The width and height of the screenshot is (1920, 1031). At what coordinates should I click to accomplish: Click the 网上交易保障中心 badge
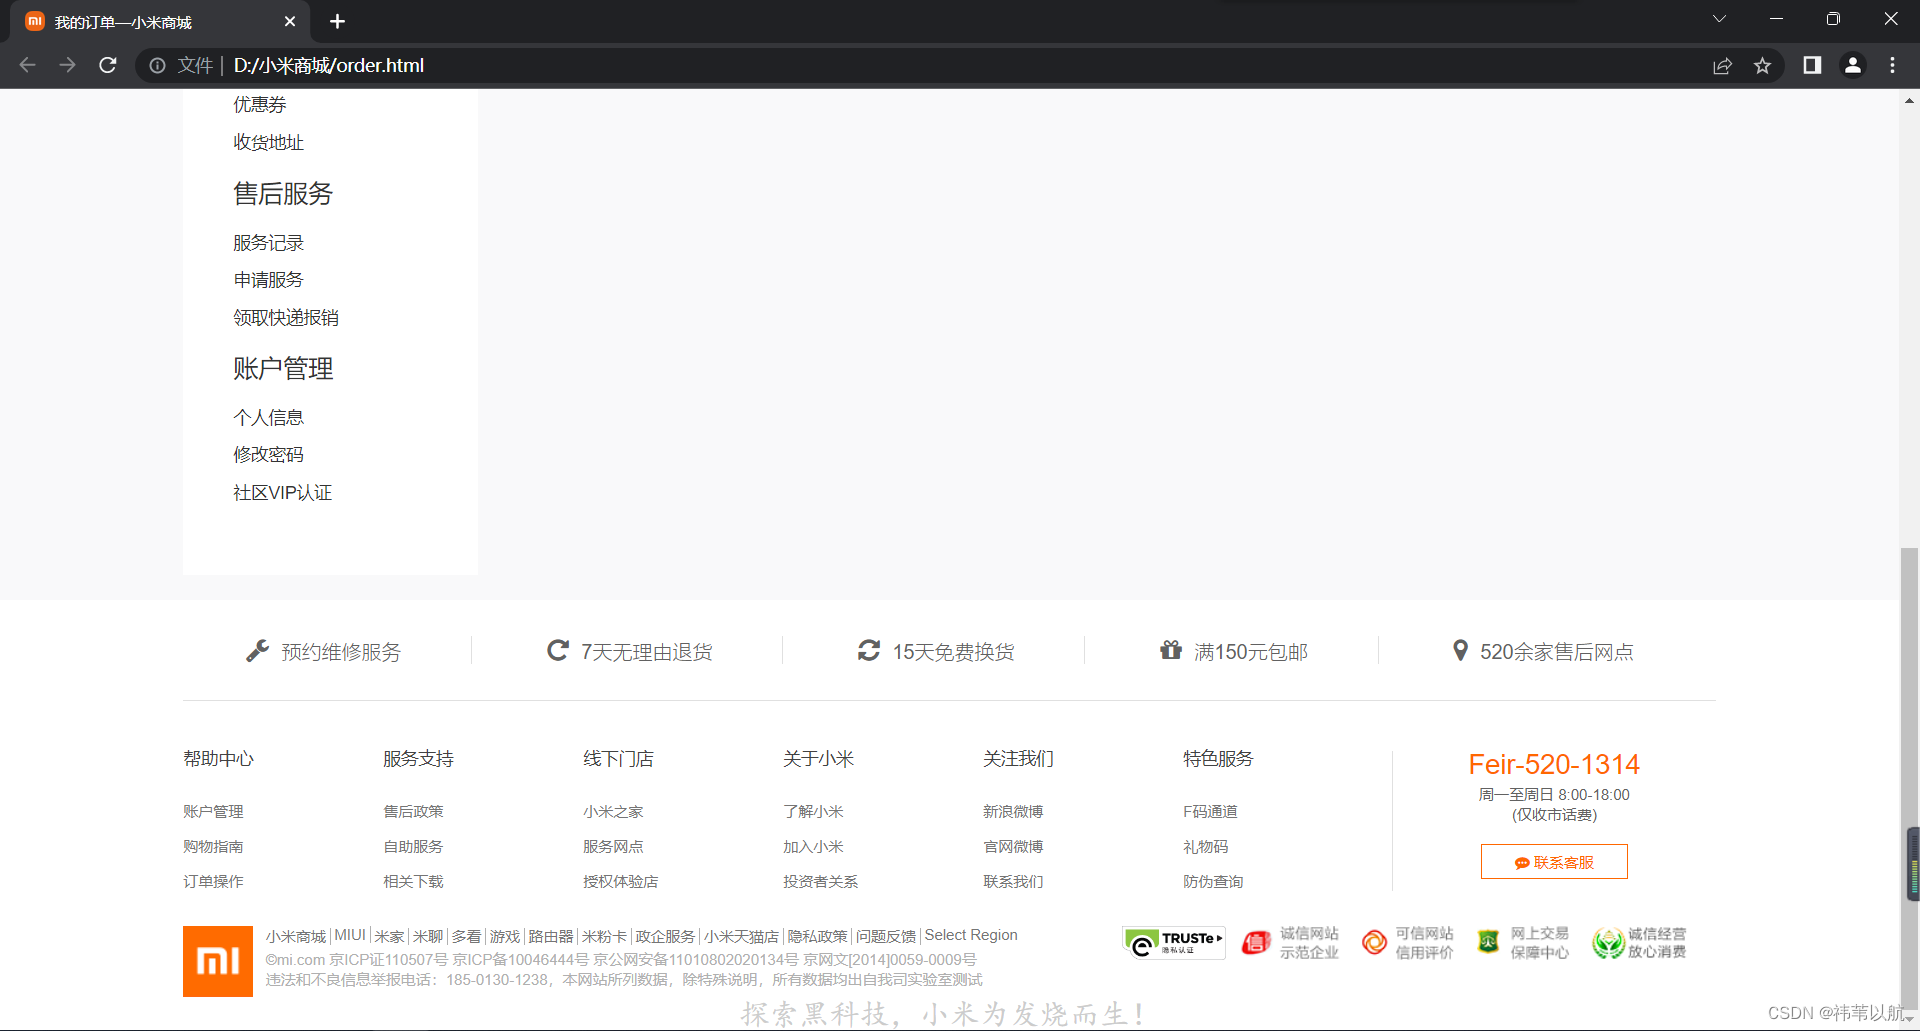coord(1523,942)
